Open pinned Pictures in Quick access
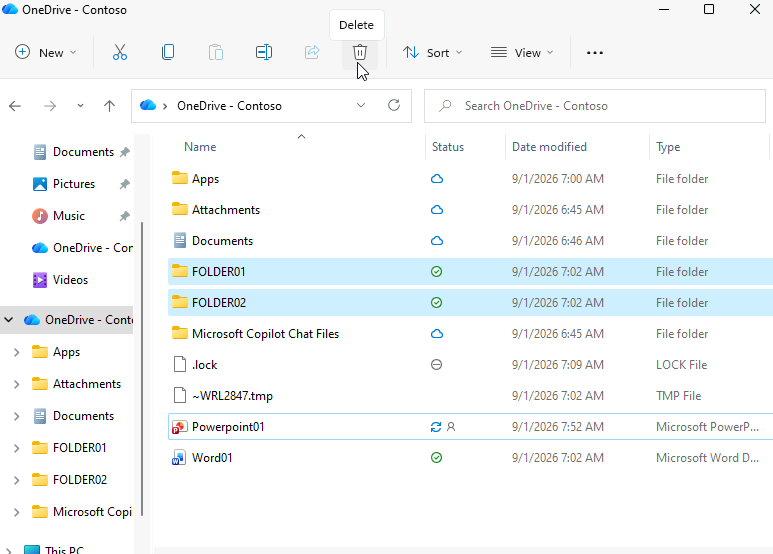773x554 pixels. coord(64,184)
